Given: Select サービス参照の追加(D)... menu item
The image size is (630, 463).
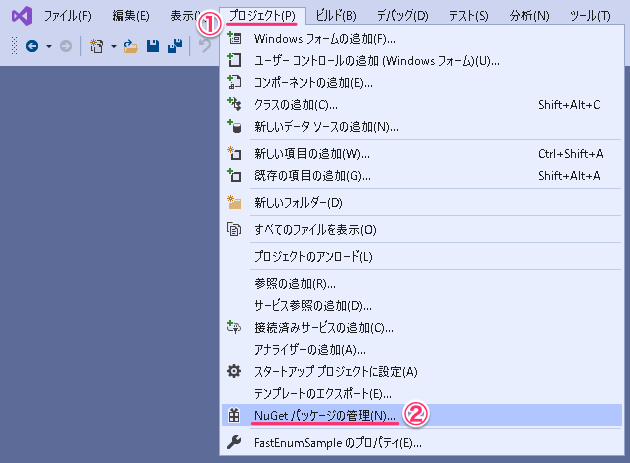Looking at the screenshot, I should (422, 306).
